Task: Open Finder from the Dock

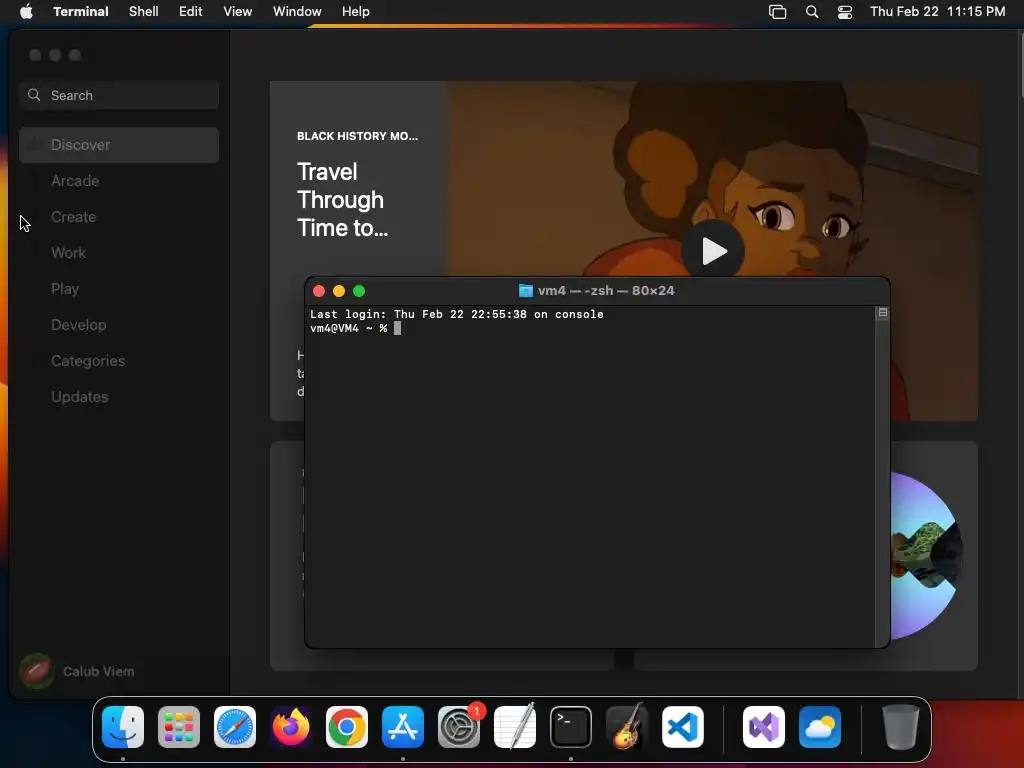Action: pyautogui.click(x=123, y=727)
